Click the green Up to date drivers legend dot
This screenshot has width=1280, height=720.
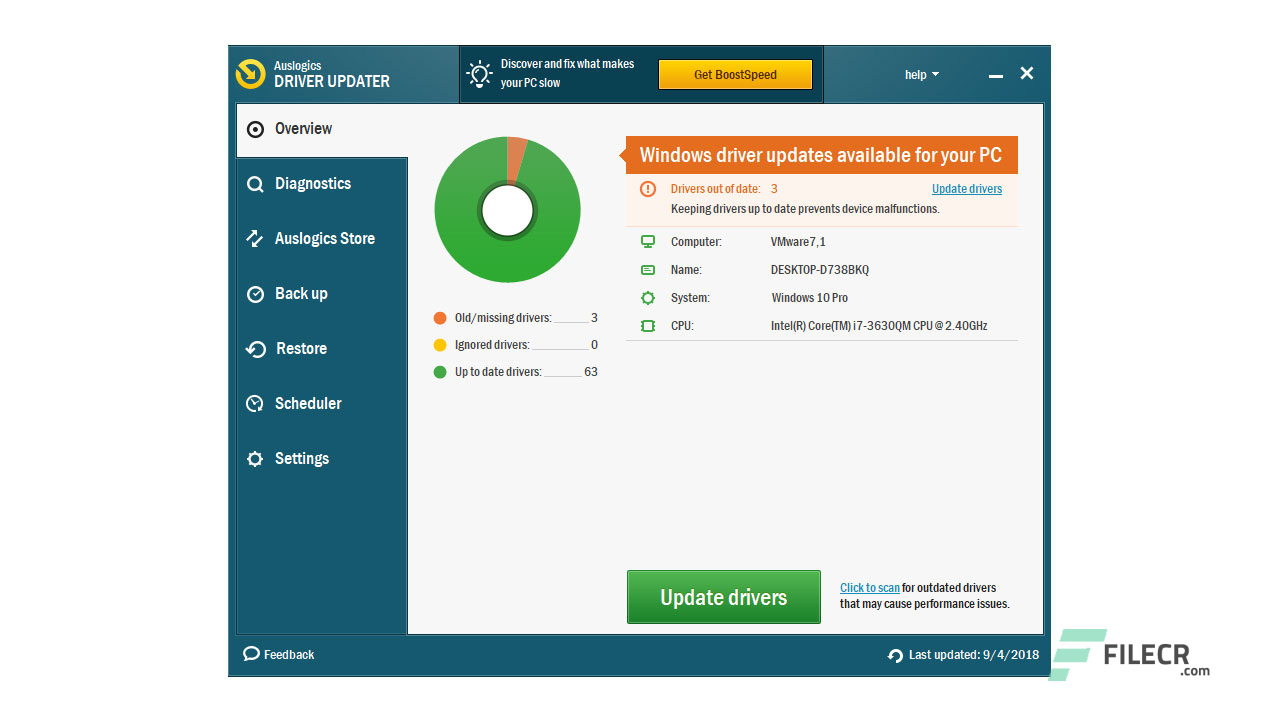440,372
